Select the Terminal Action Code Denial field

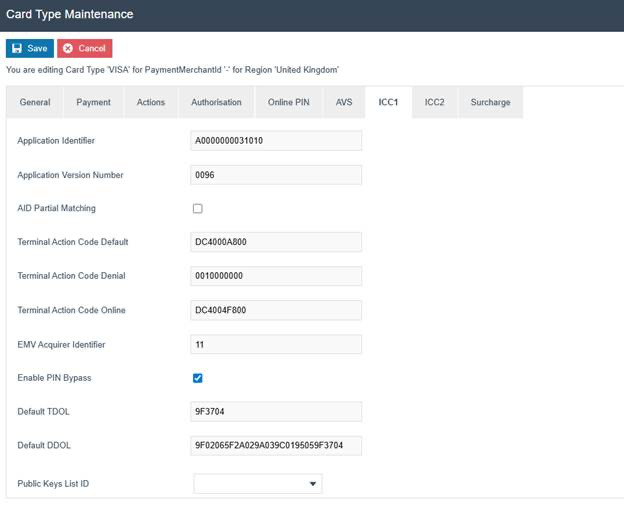tap(275, 276)
